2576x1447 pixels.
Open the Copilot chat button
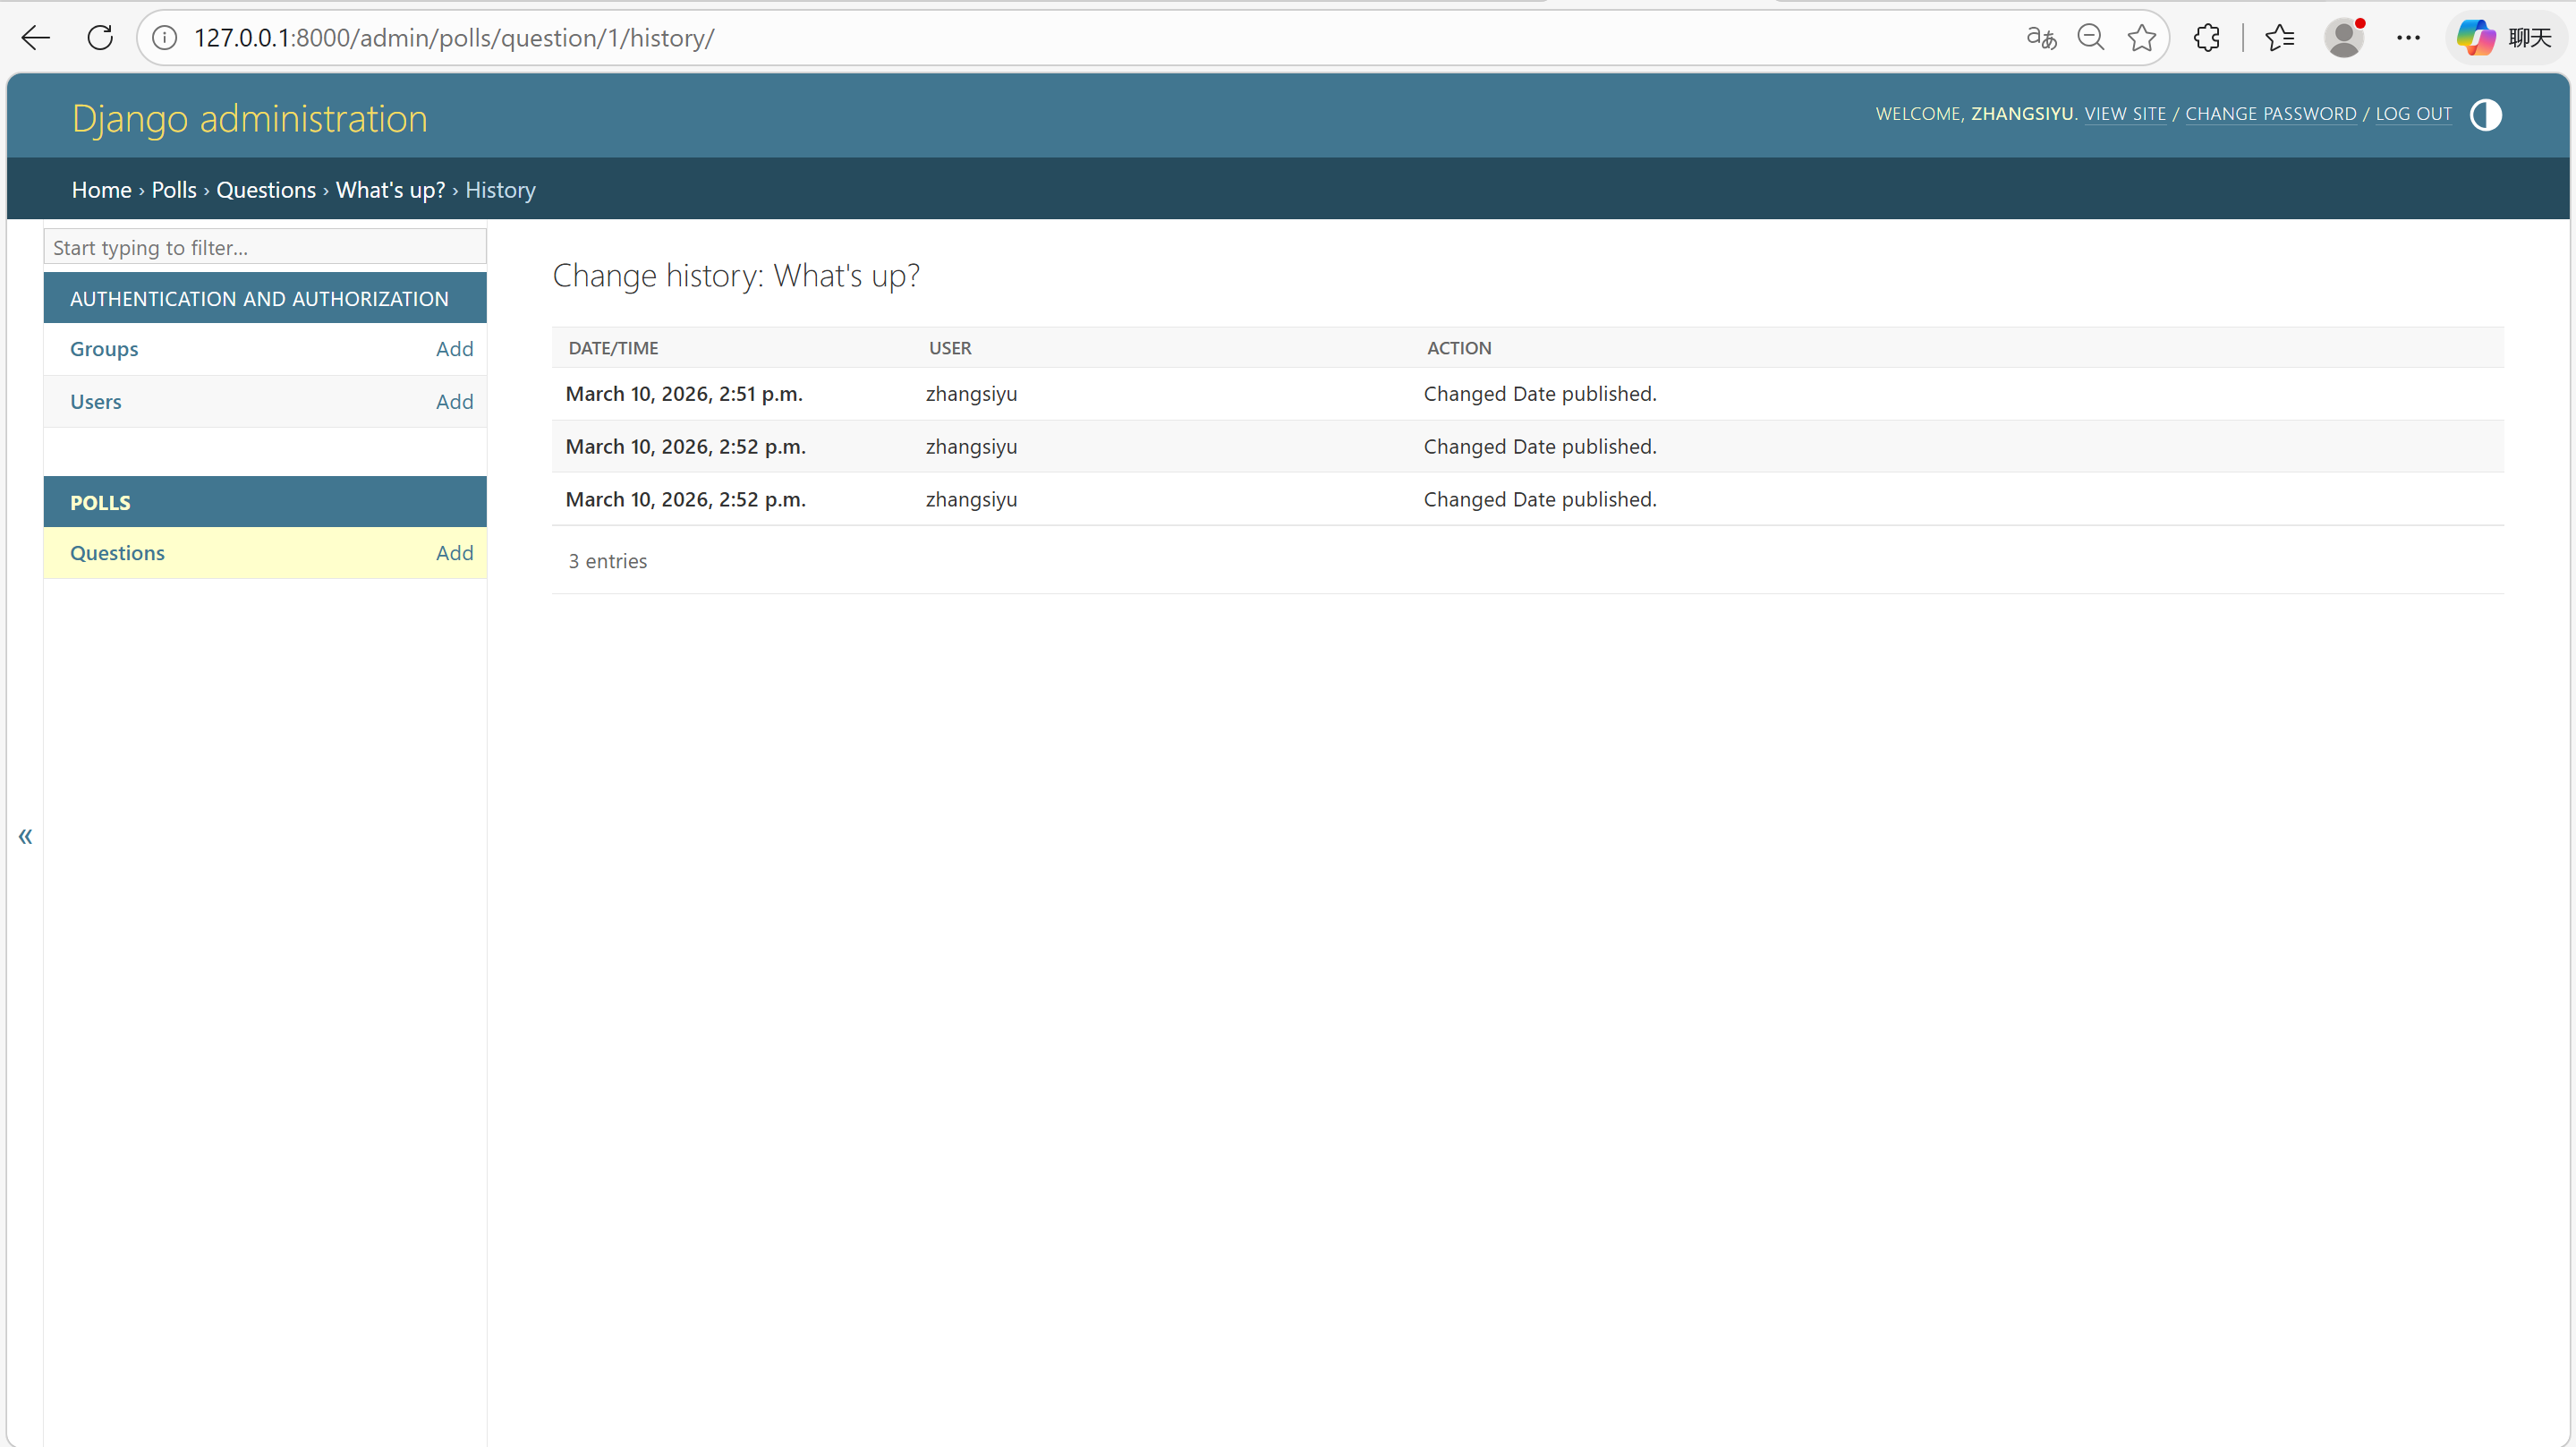pyautogui.click(x=2505, y=38)
